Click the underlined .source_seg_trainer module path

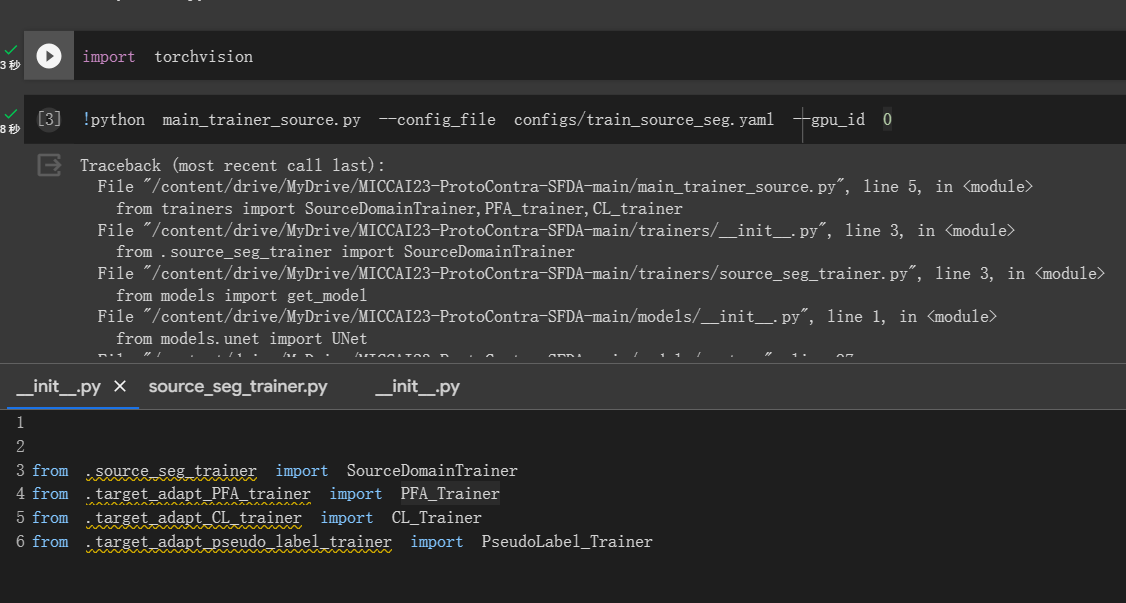click(x=170, y=470)
